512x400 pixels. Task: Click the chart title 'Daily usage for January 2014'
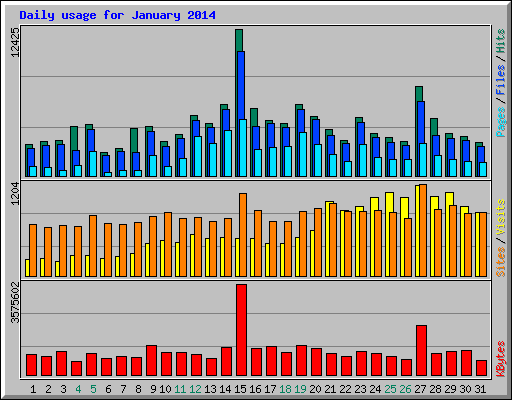117,15
